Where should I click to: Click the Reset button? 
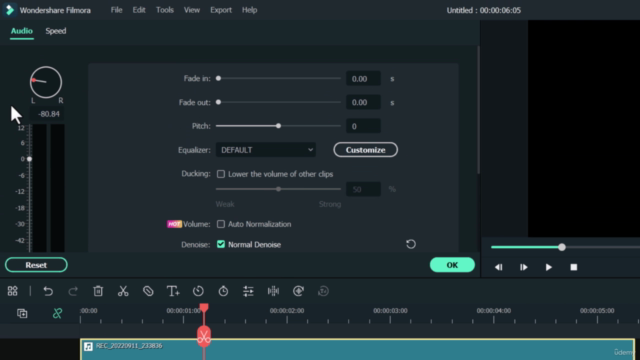(x=36, y=265)
